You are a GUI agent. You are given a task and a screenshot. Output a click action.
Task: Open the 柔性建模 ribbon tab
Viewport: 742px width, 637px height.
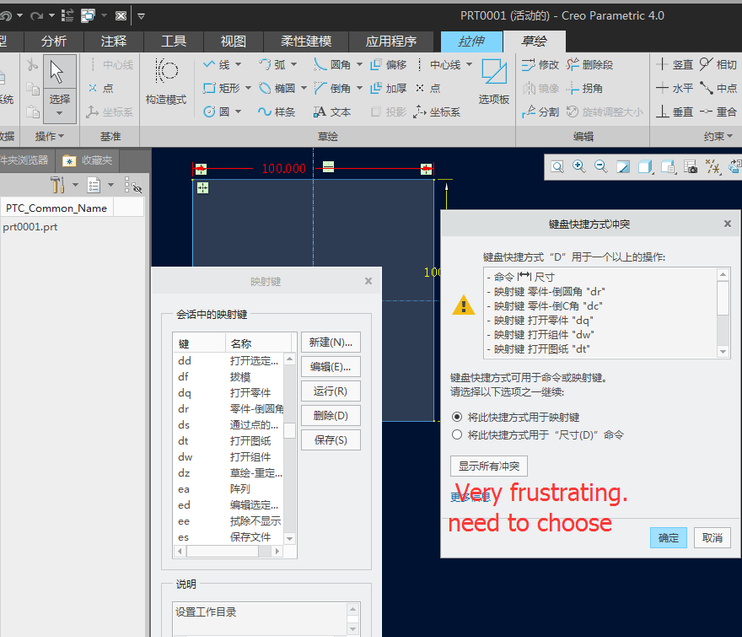click(306, 41)
